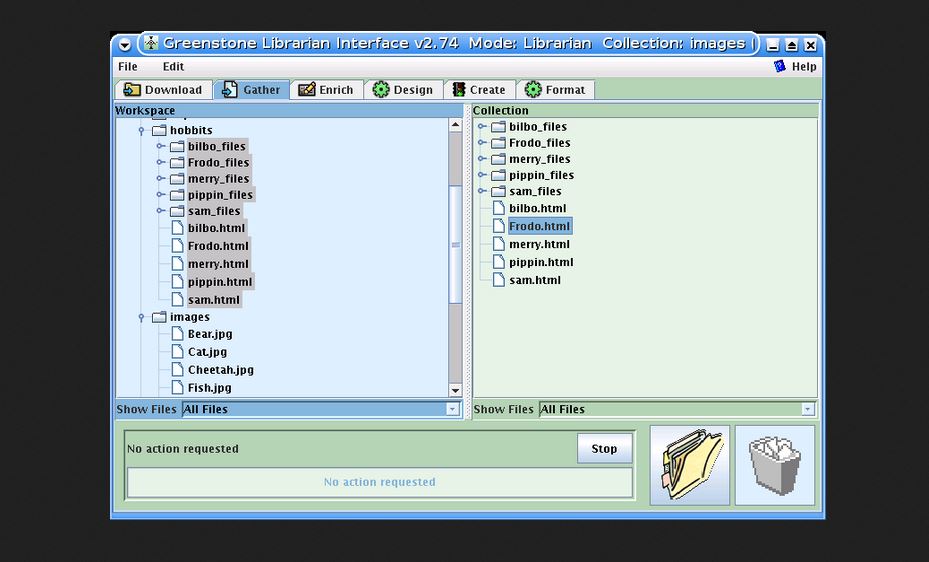Select images folder icon in Workspace

click(x=159, y=317)
